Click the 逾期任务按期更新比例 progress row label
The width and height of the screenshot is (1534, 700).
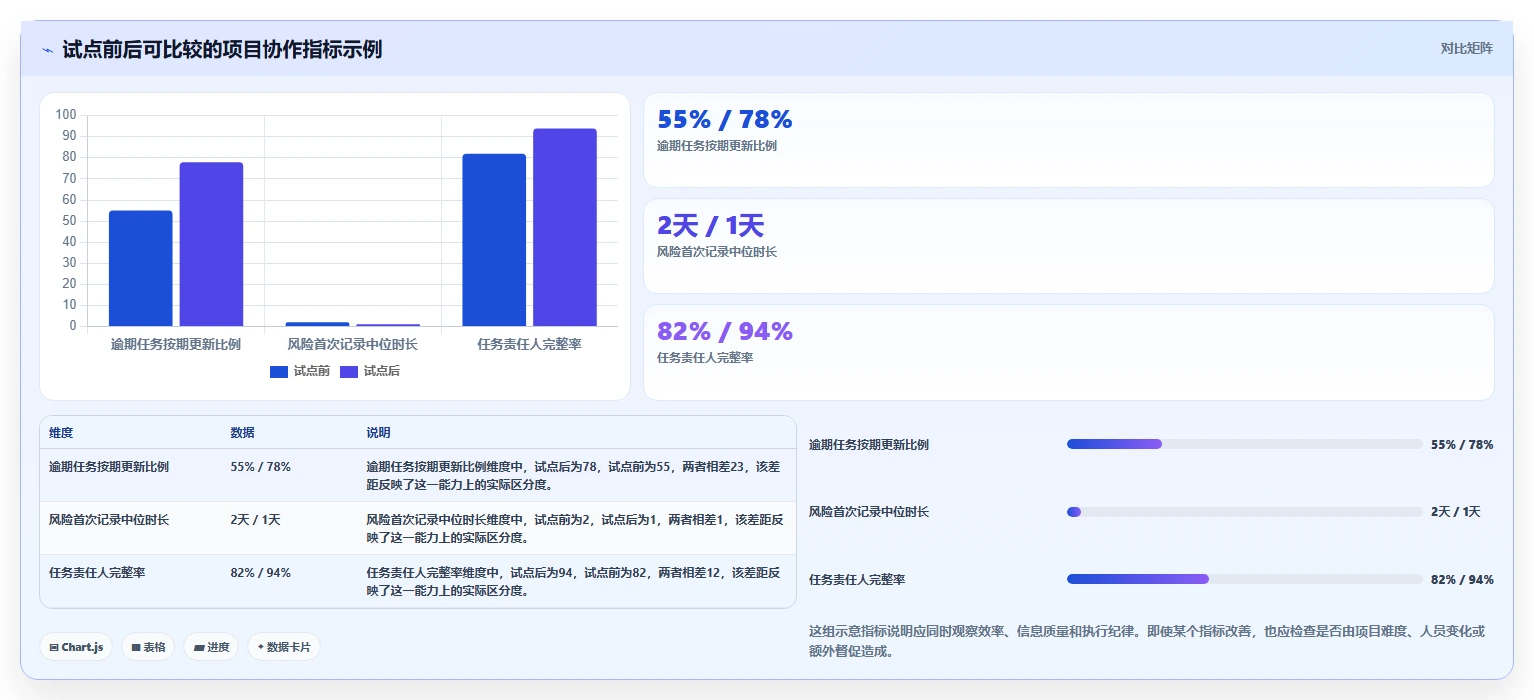pyautogui.click(x=869, y=445)
